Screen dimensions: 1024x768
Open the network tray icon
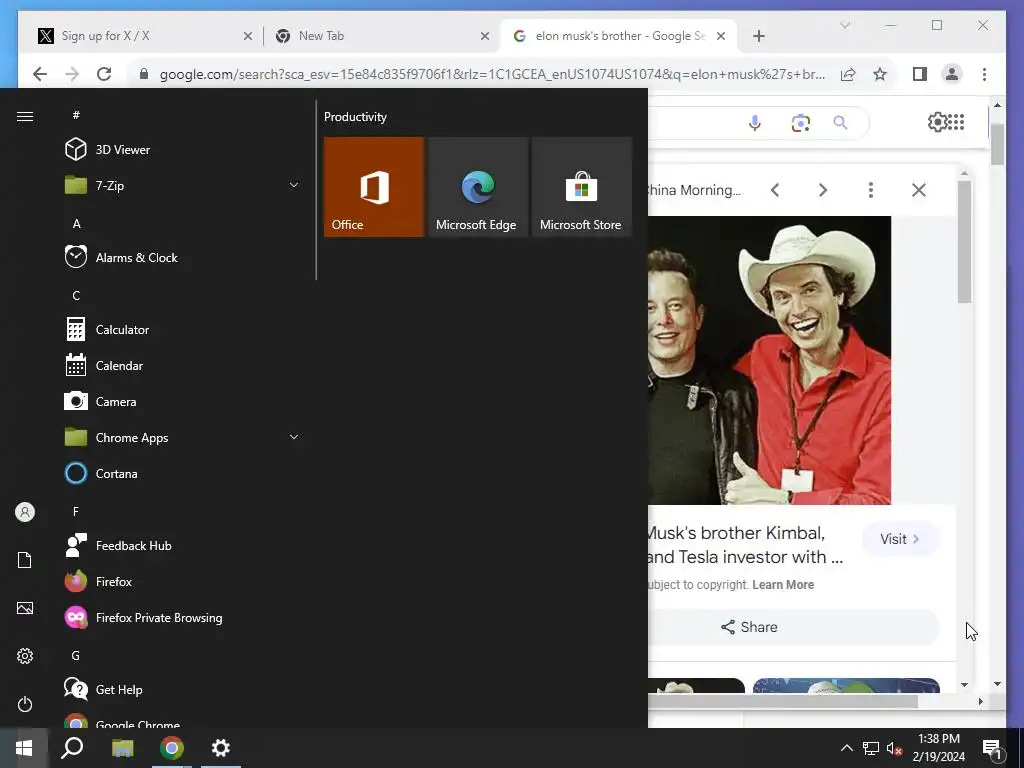pos(871,748)
